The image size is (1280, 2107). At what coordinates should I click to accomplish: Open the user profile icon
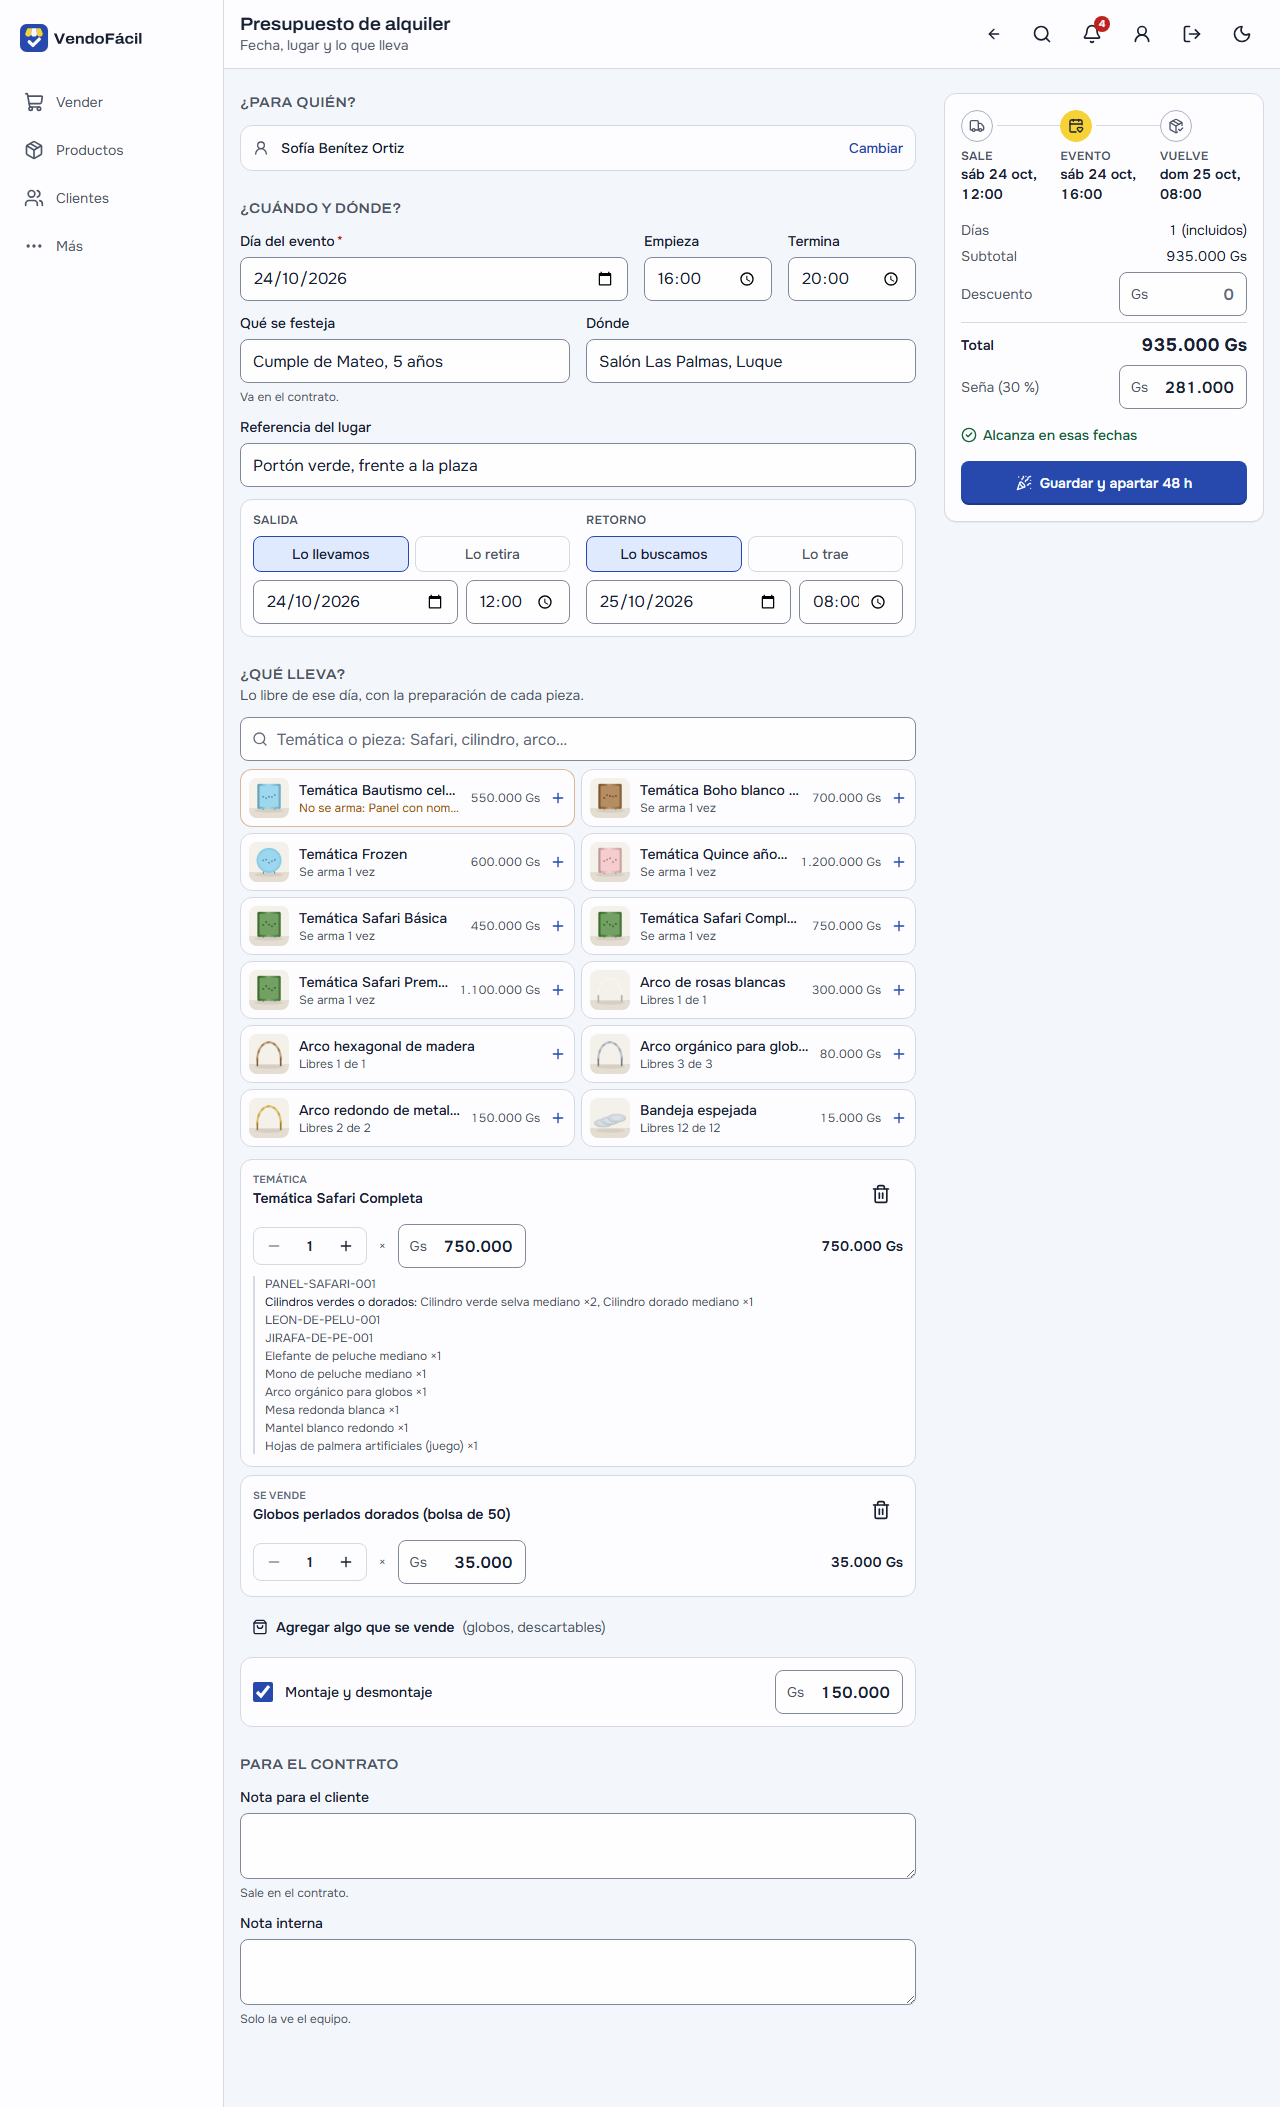(x=1142, y=34)
